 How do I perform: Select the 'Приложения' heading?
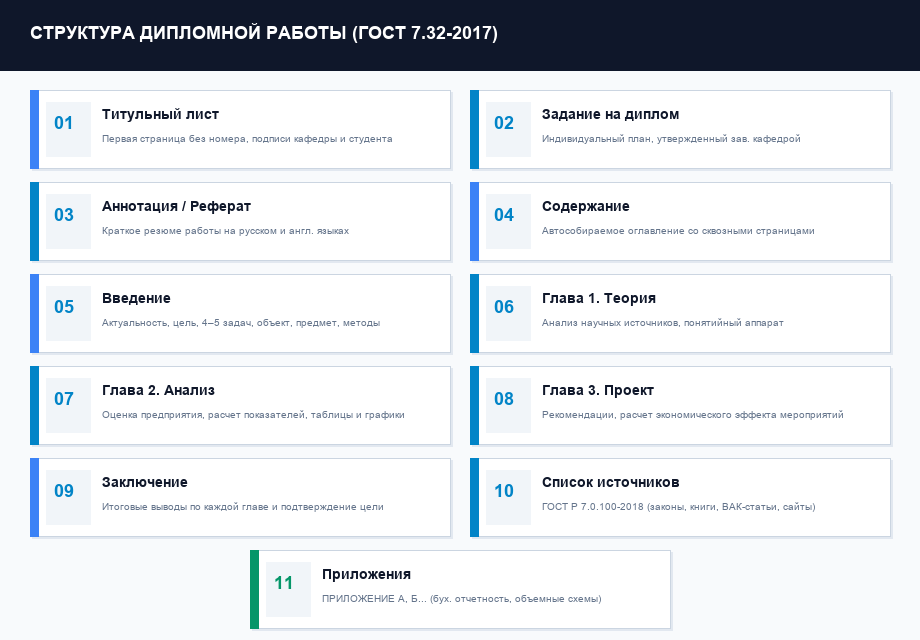(366, 574)
